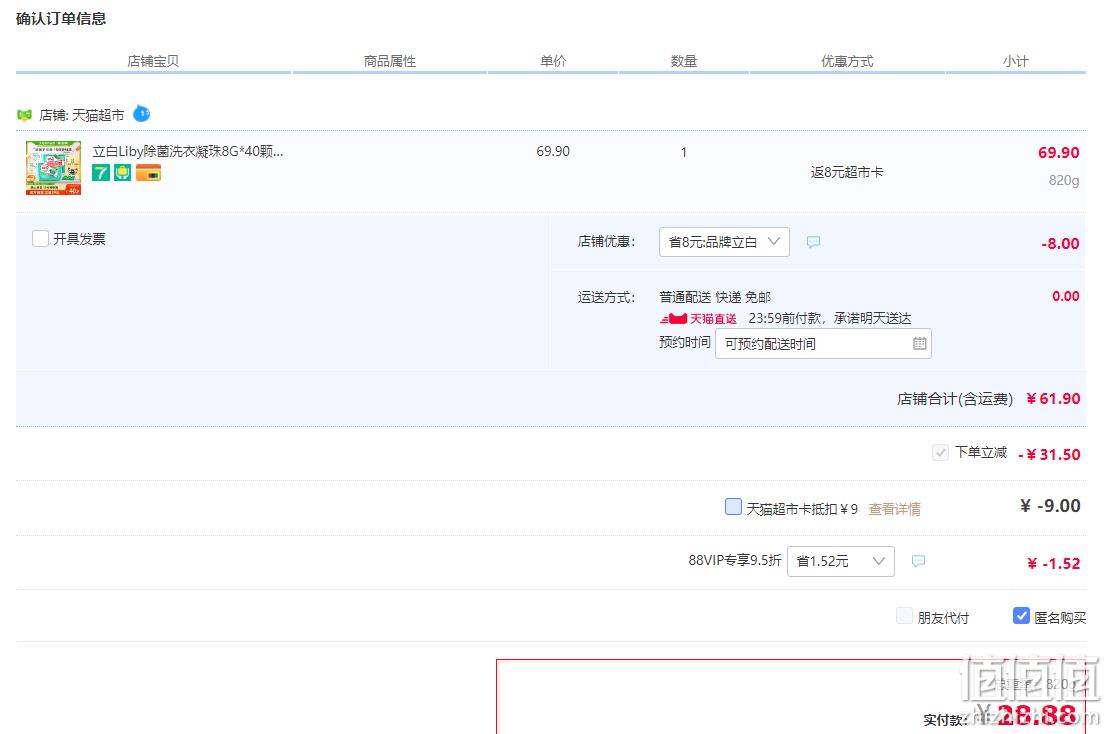Click the 返8元超市卡 promotion text
The image size is (1109, 734).
[847, 173]
